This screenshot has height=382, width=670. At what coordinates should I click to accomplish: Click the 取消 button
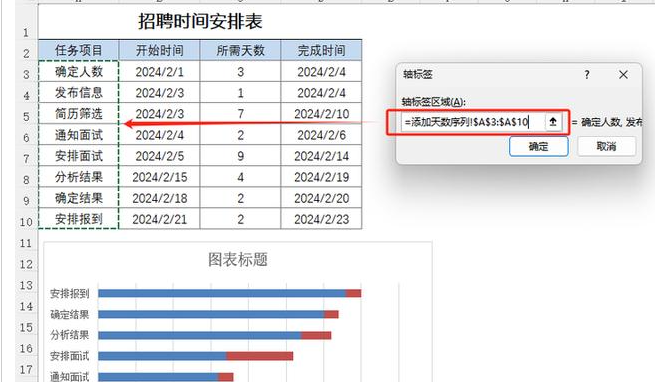(606, 147)
